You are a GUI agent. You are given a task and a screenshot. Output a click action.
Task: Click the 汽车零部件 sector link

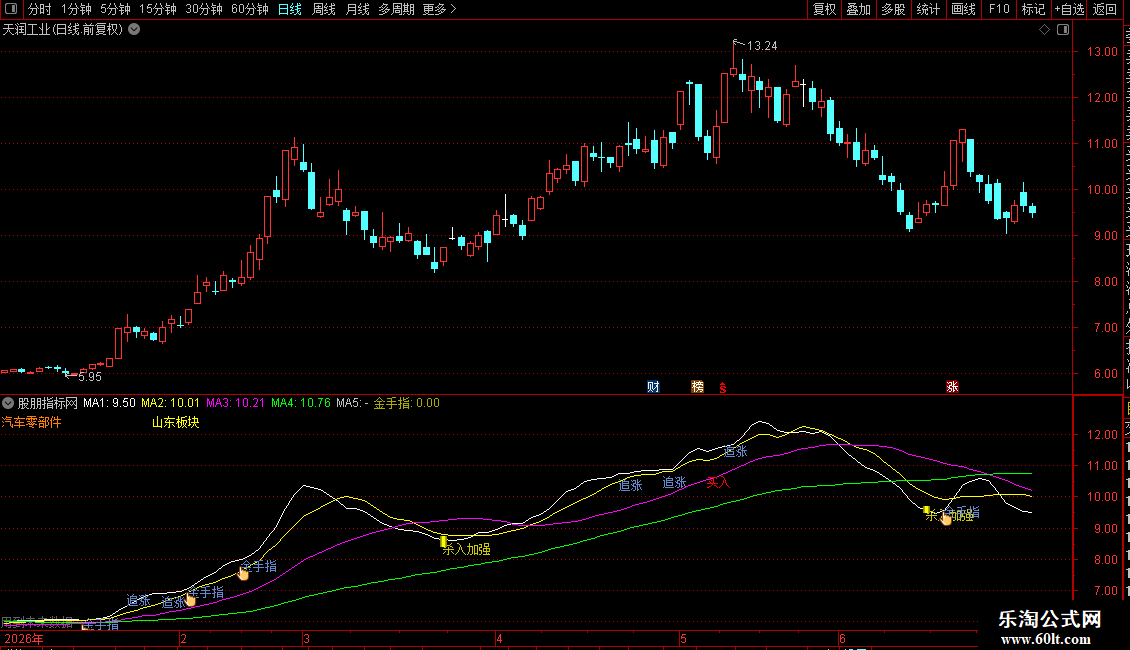pos(32,422)
